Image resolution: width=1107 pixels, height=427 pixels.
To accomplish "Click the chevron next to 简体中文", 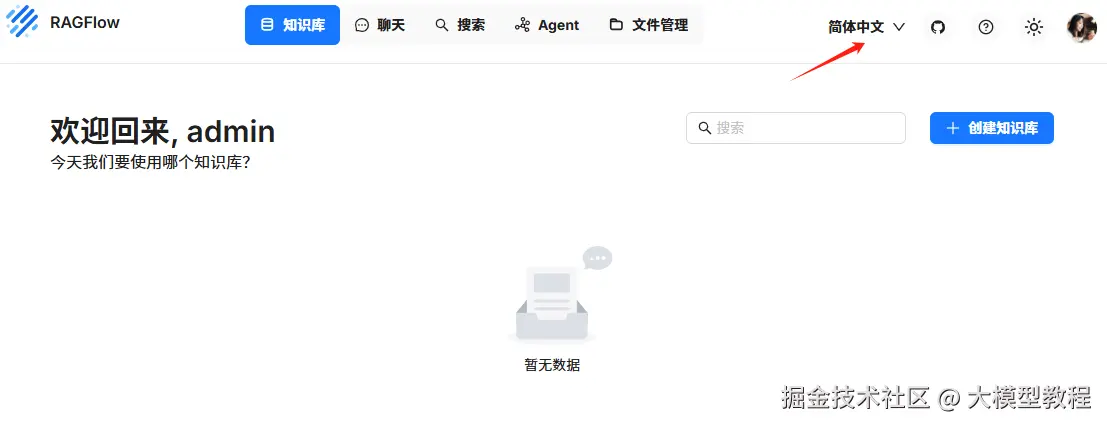I will (x=899, y=27).
